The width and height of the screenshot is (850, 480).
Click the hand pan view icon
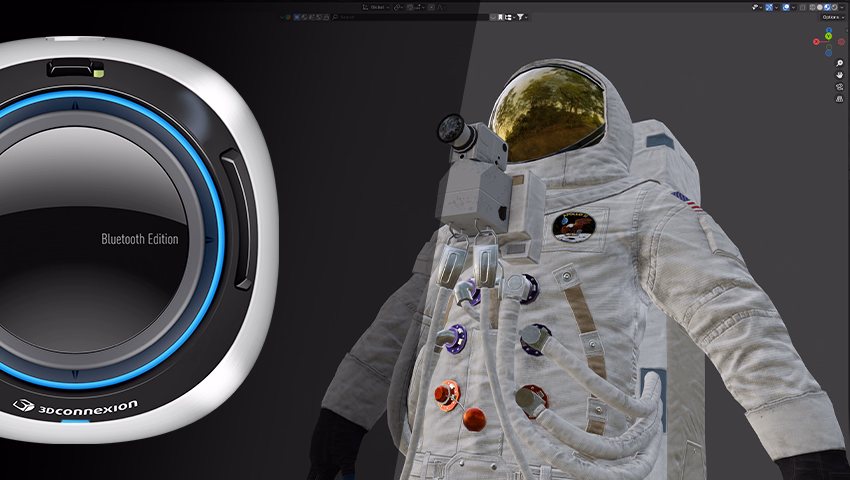click(x=839, y=75)
